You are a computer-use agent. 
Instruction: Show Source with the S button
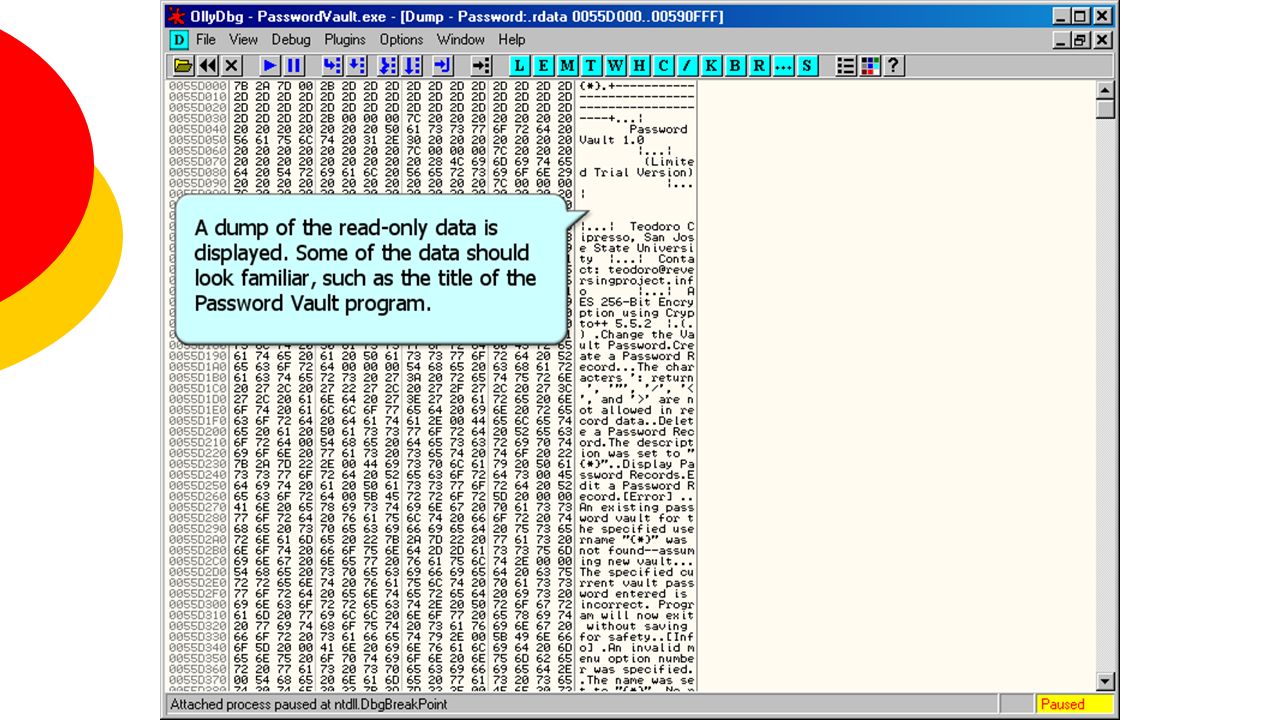(x=807, y=66)
